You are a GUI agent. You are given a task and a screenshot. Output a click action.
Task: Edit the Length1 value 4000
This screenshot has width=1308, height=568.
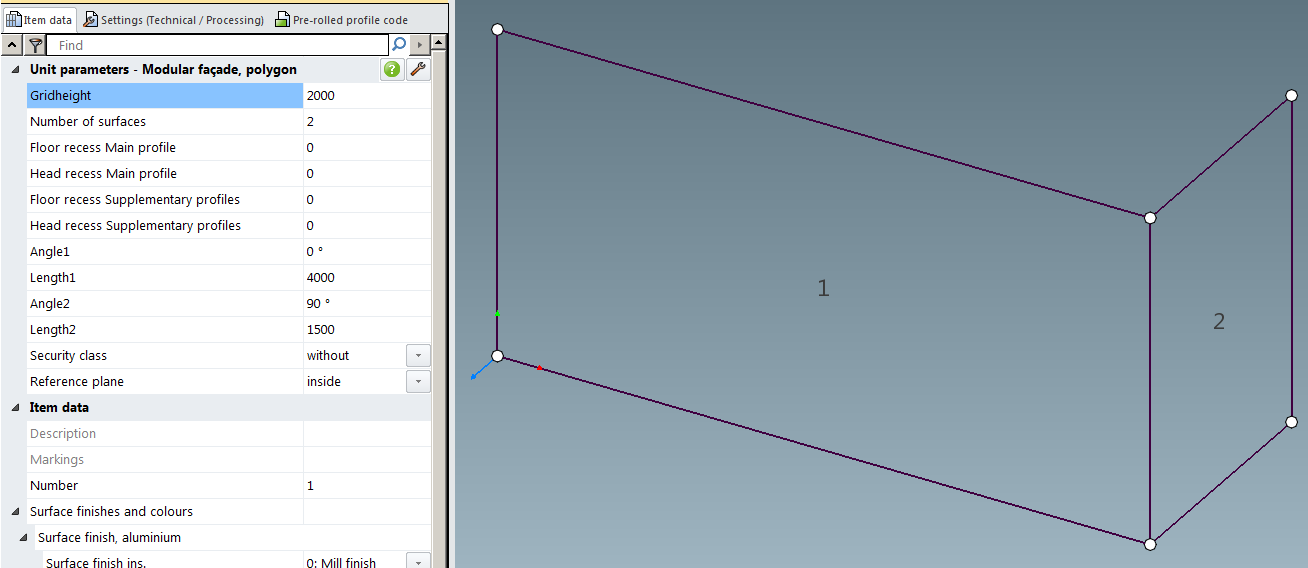tap(366, 278)
